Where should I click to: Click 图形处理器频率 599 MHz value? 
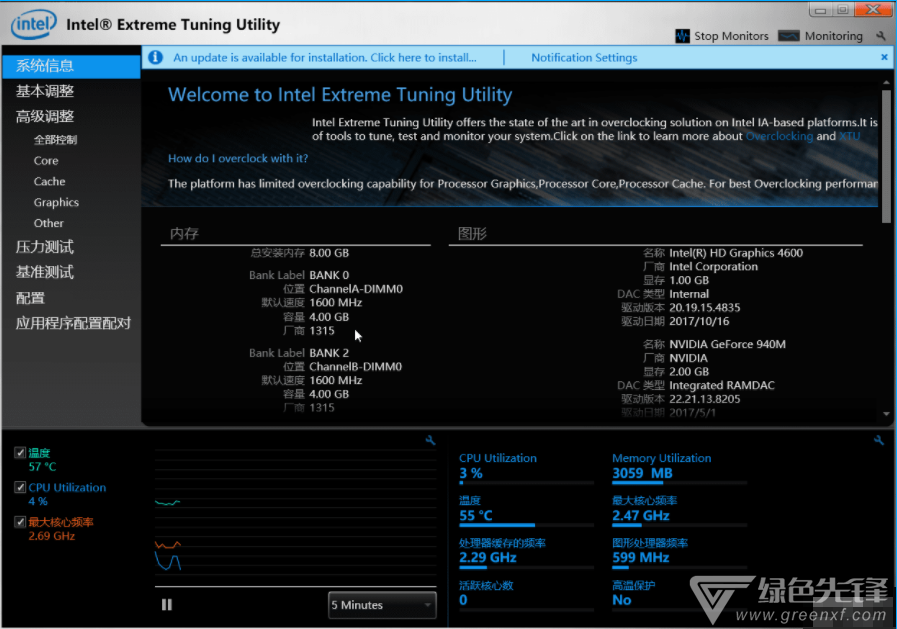[x=641, y=558]
